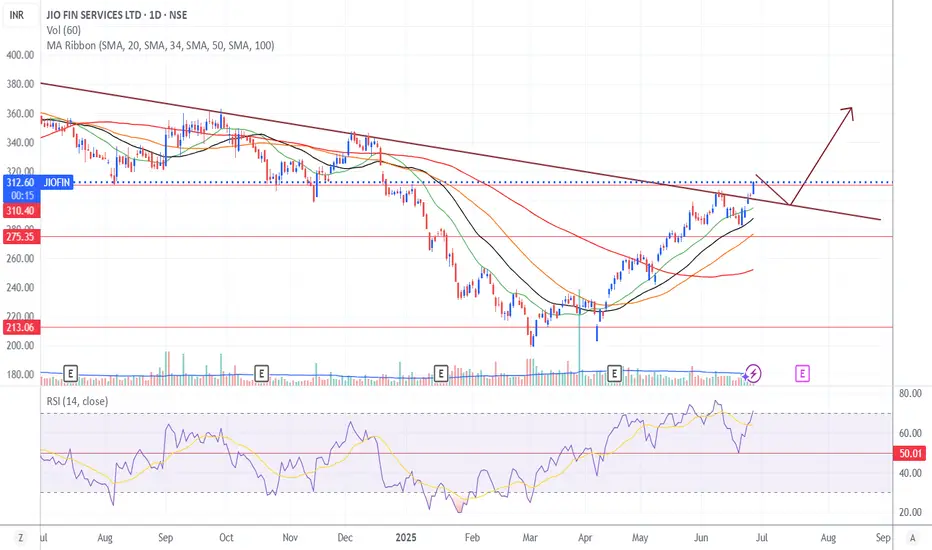Image resolution: width=932 pixels, height=550 pixels.
Task: Click the 60.00 RSI axis label
Action: pyautogui.click(x=910, y=433)
